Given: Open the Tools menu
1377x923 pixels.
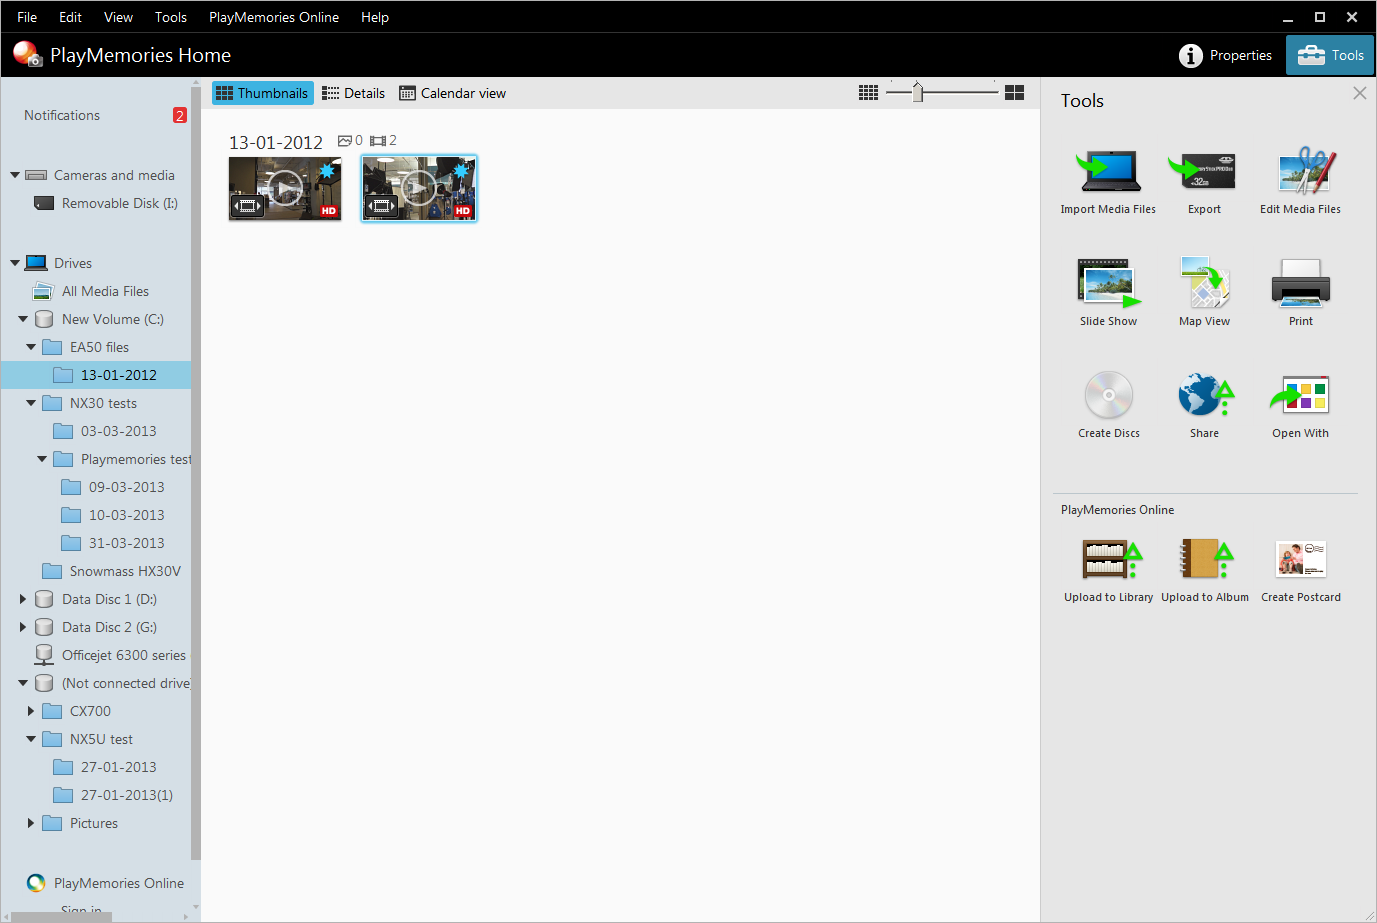Looking at the screenshot, I should tap(171, 17).
